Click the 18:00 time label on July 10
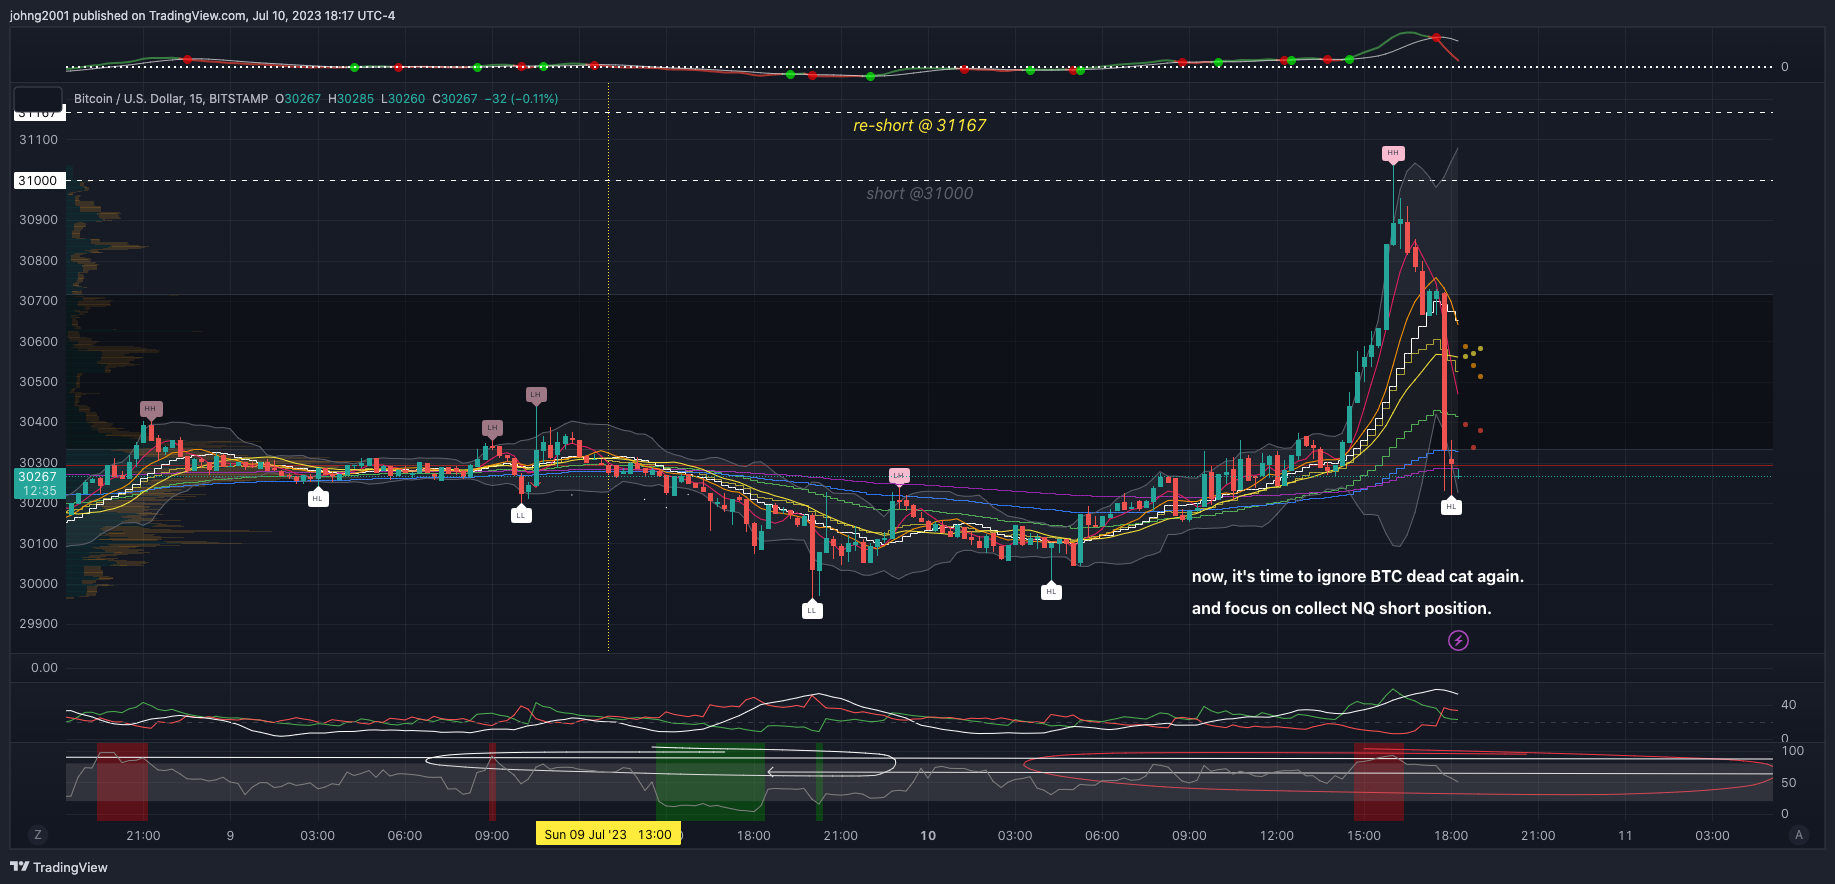The image size is (1835, 884). [x=1451, y=835]
